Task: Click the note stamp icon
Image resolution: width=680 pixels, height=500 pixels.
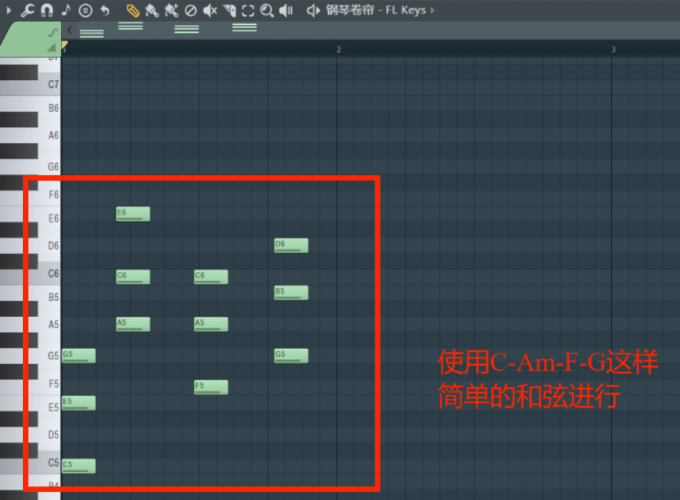Action: 66,10
